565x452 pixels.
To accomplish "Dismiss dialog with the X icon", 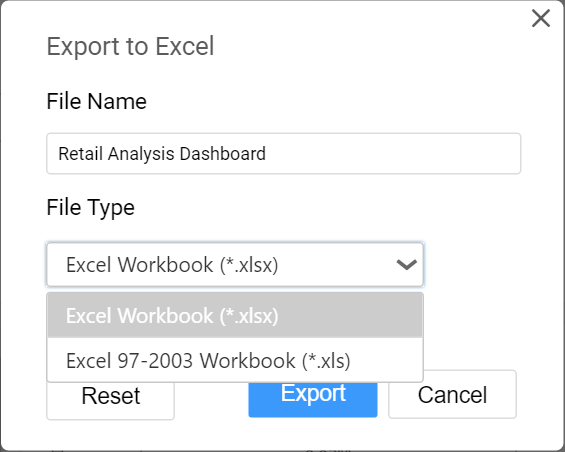I will pyautogui.click(x=540, y=18).
